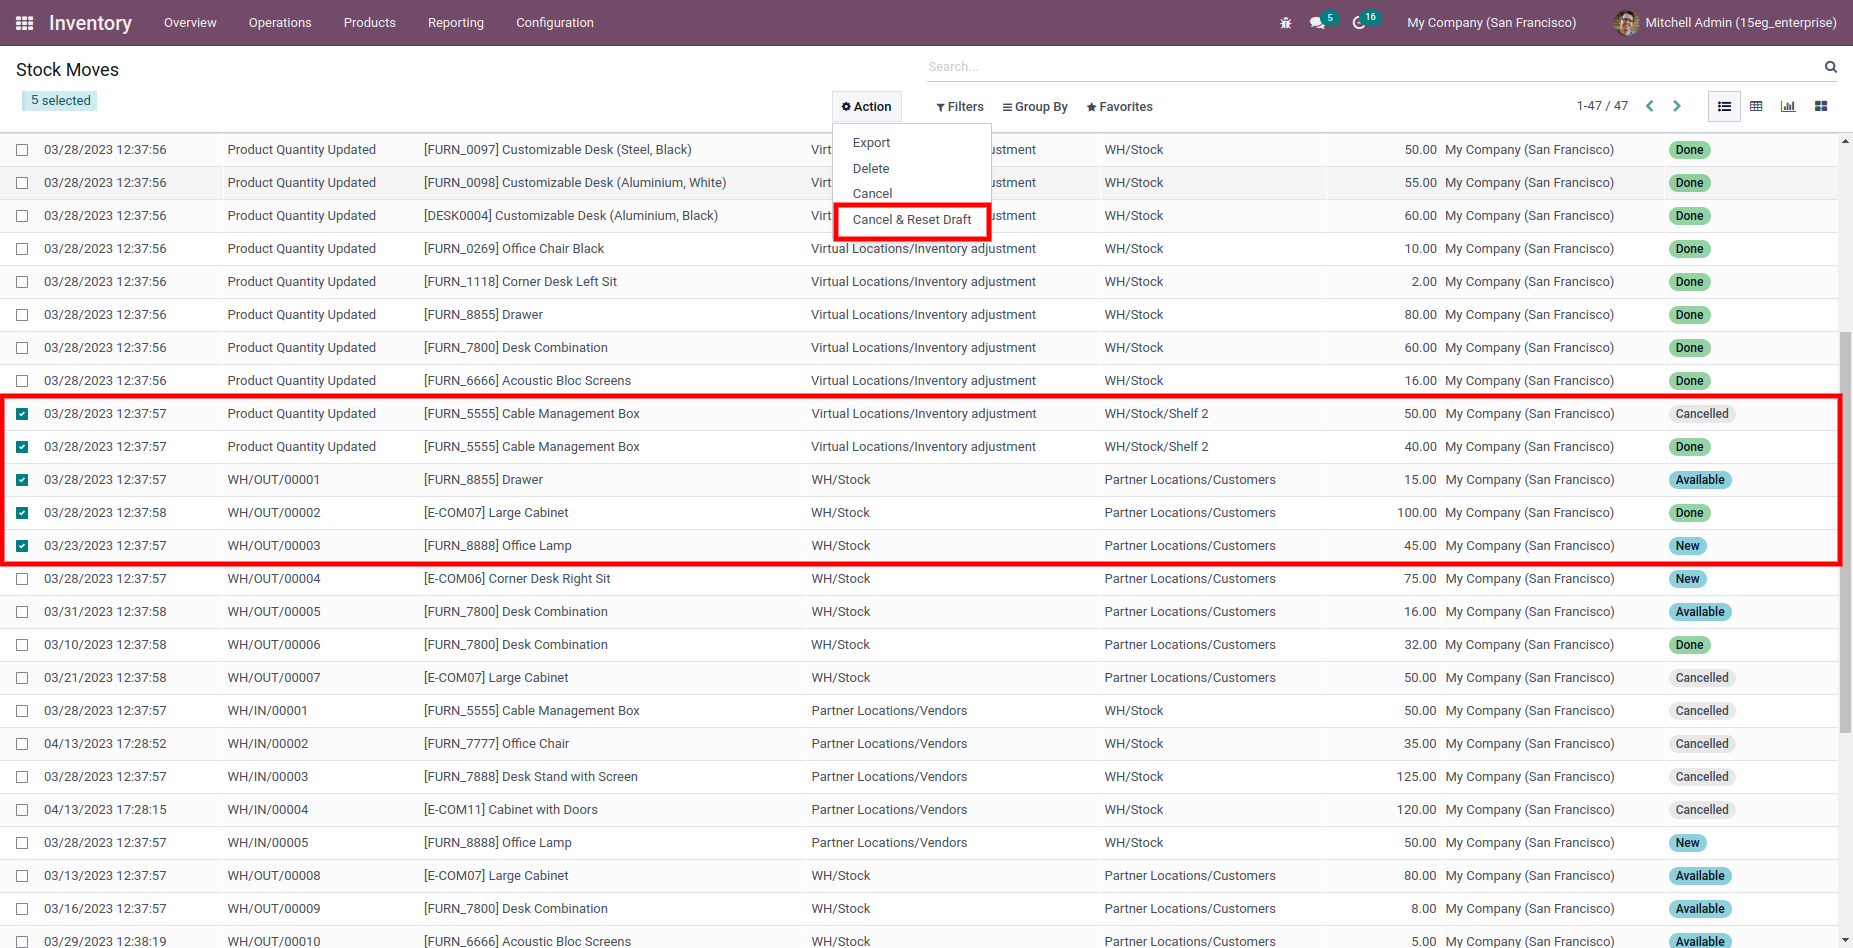Open the Mitchell Admin user menu
Viewport: 1853px width, 948px height.
pos(1725,23)
